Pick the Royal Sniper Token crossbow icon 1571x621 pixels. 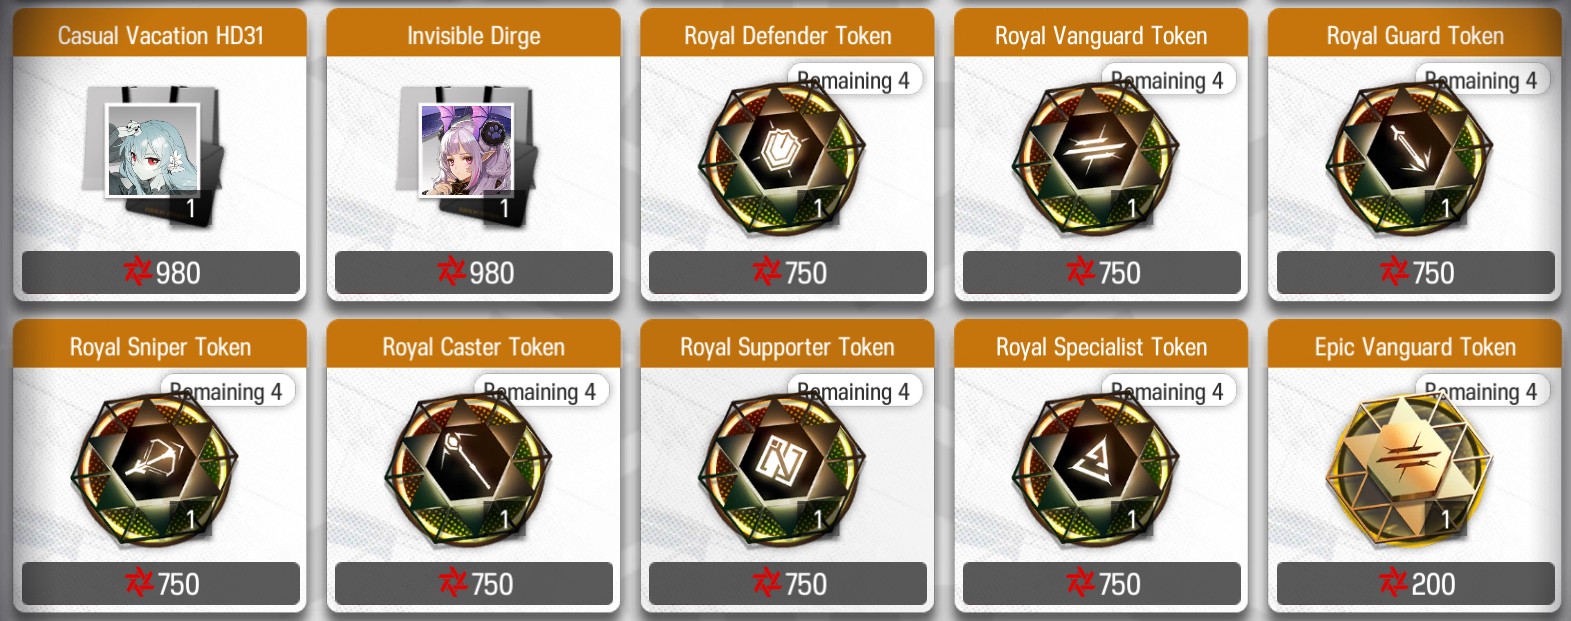pos(154,468)
